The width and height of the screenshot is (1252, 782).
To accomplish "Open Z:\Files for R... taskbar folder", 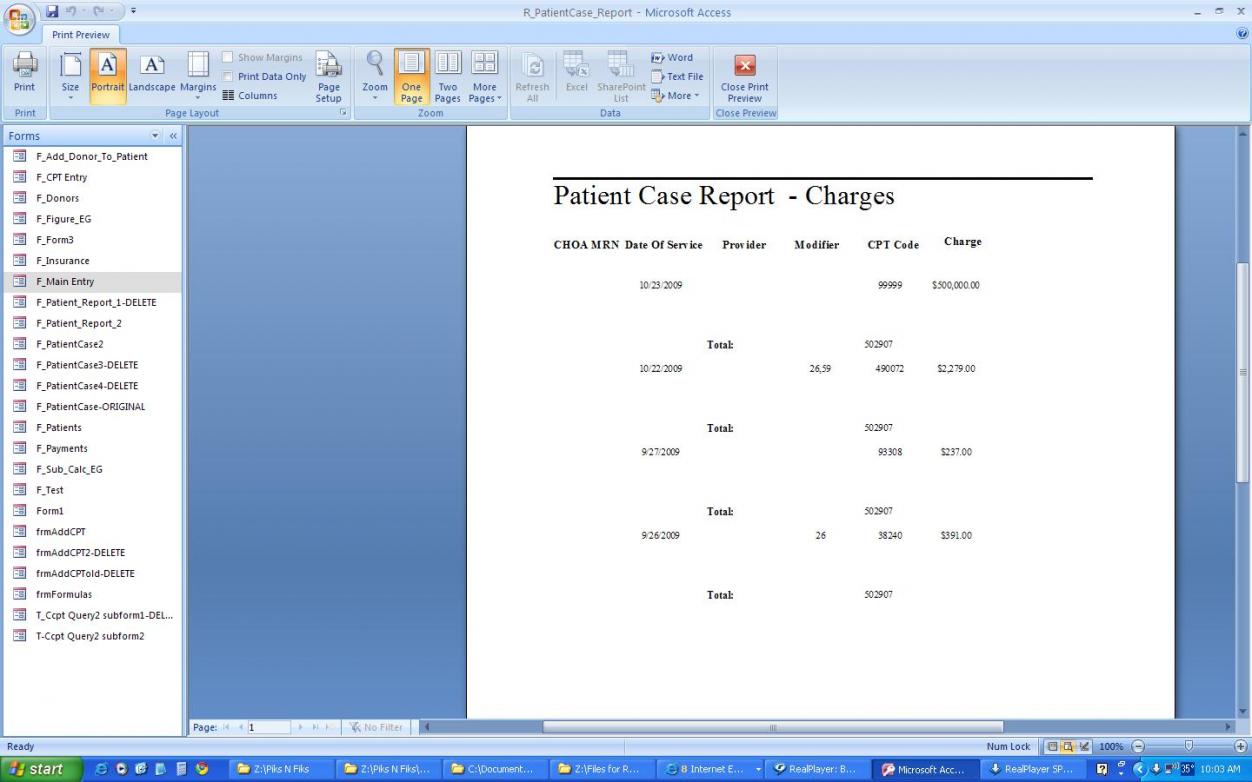I will (x=603, y=769).
